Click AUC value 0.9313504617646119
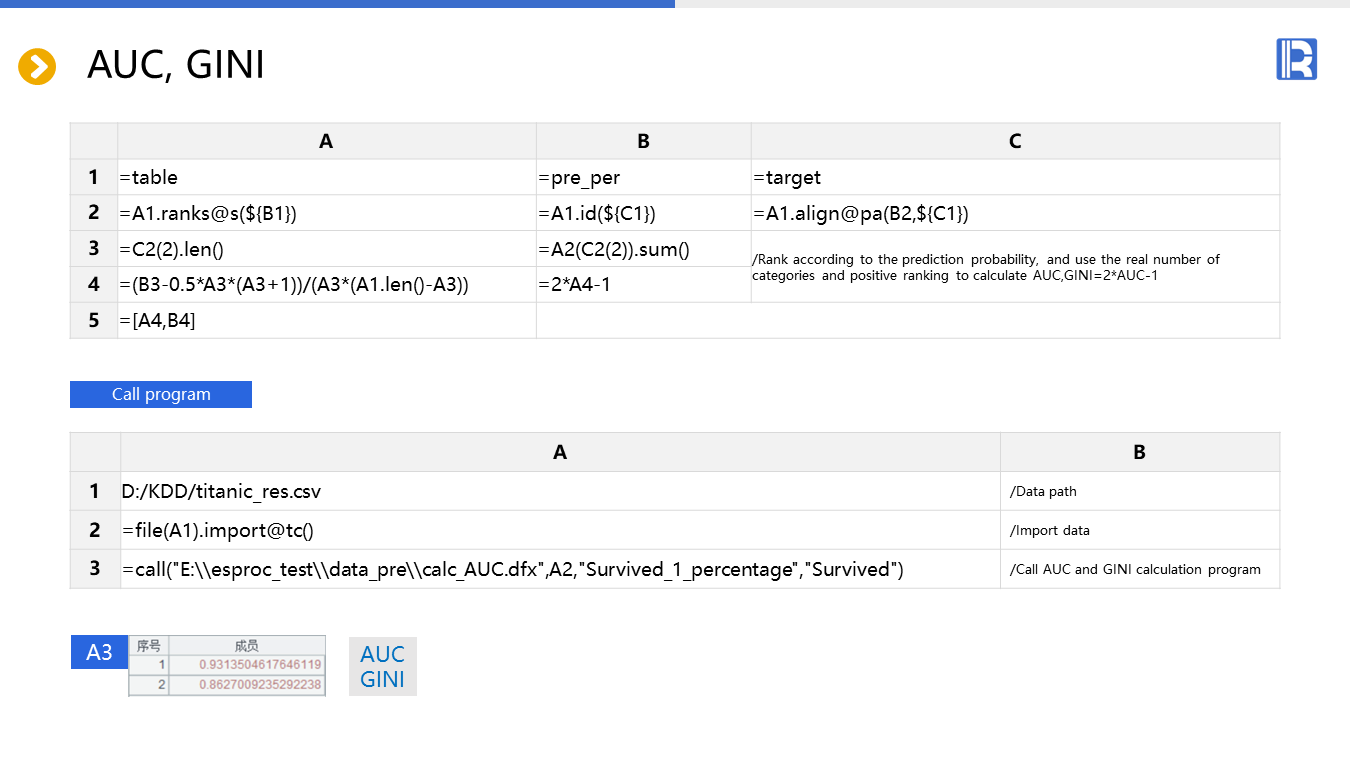1350x759 pixels. click(260, 665)
